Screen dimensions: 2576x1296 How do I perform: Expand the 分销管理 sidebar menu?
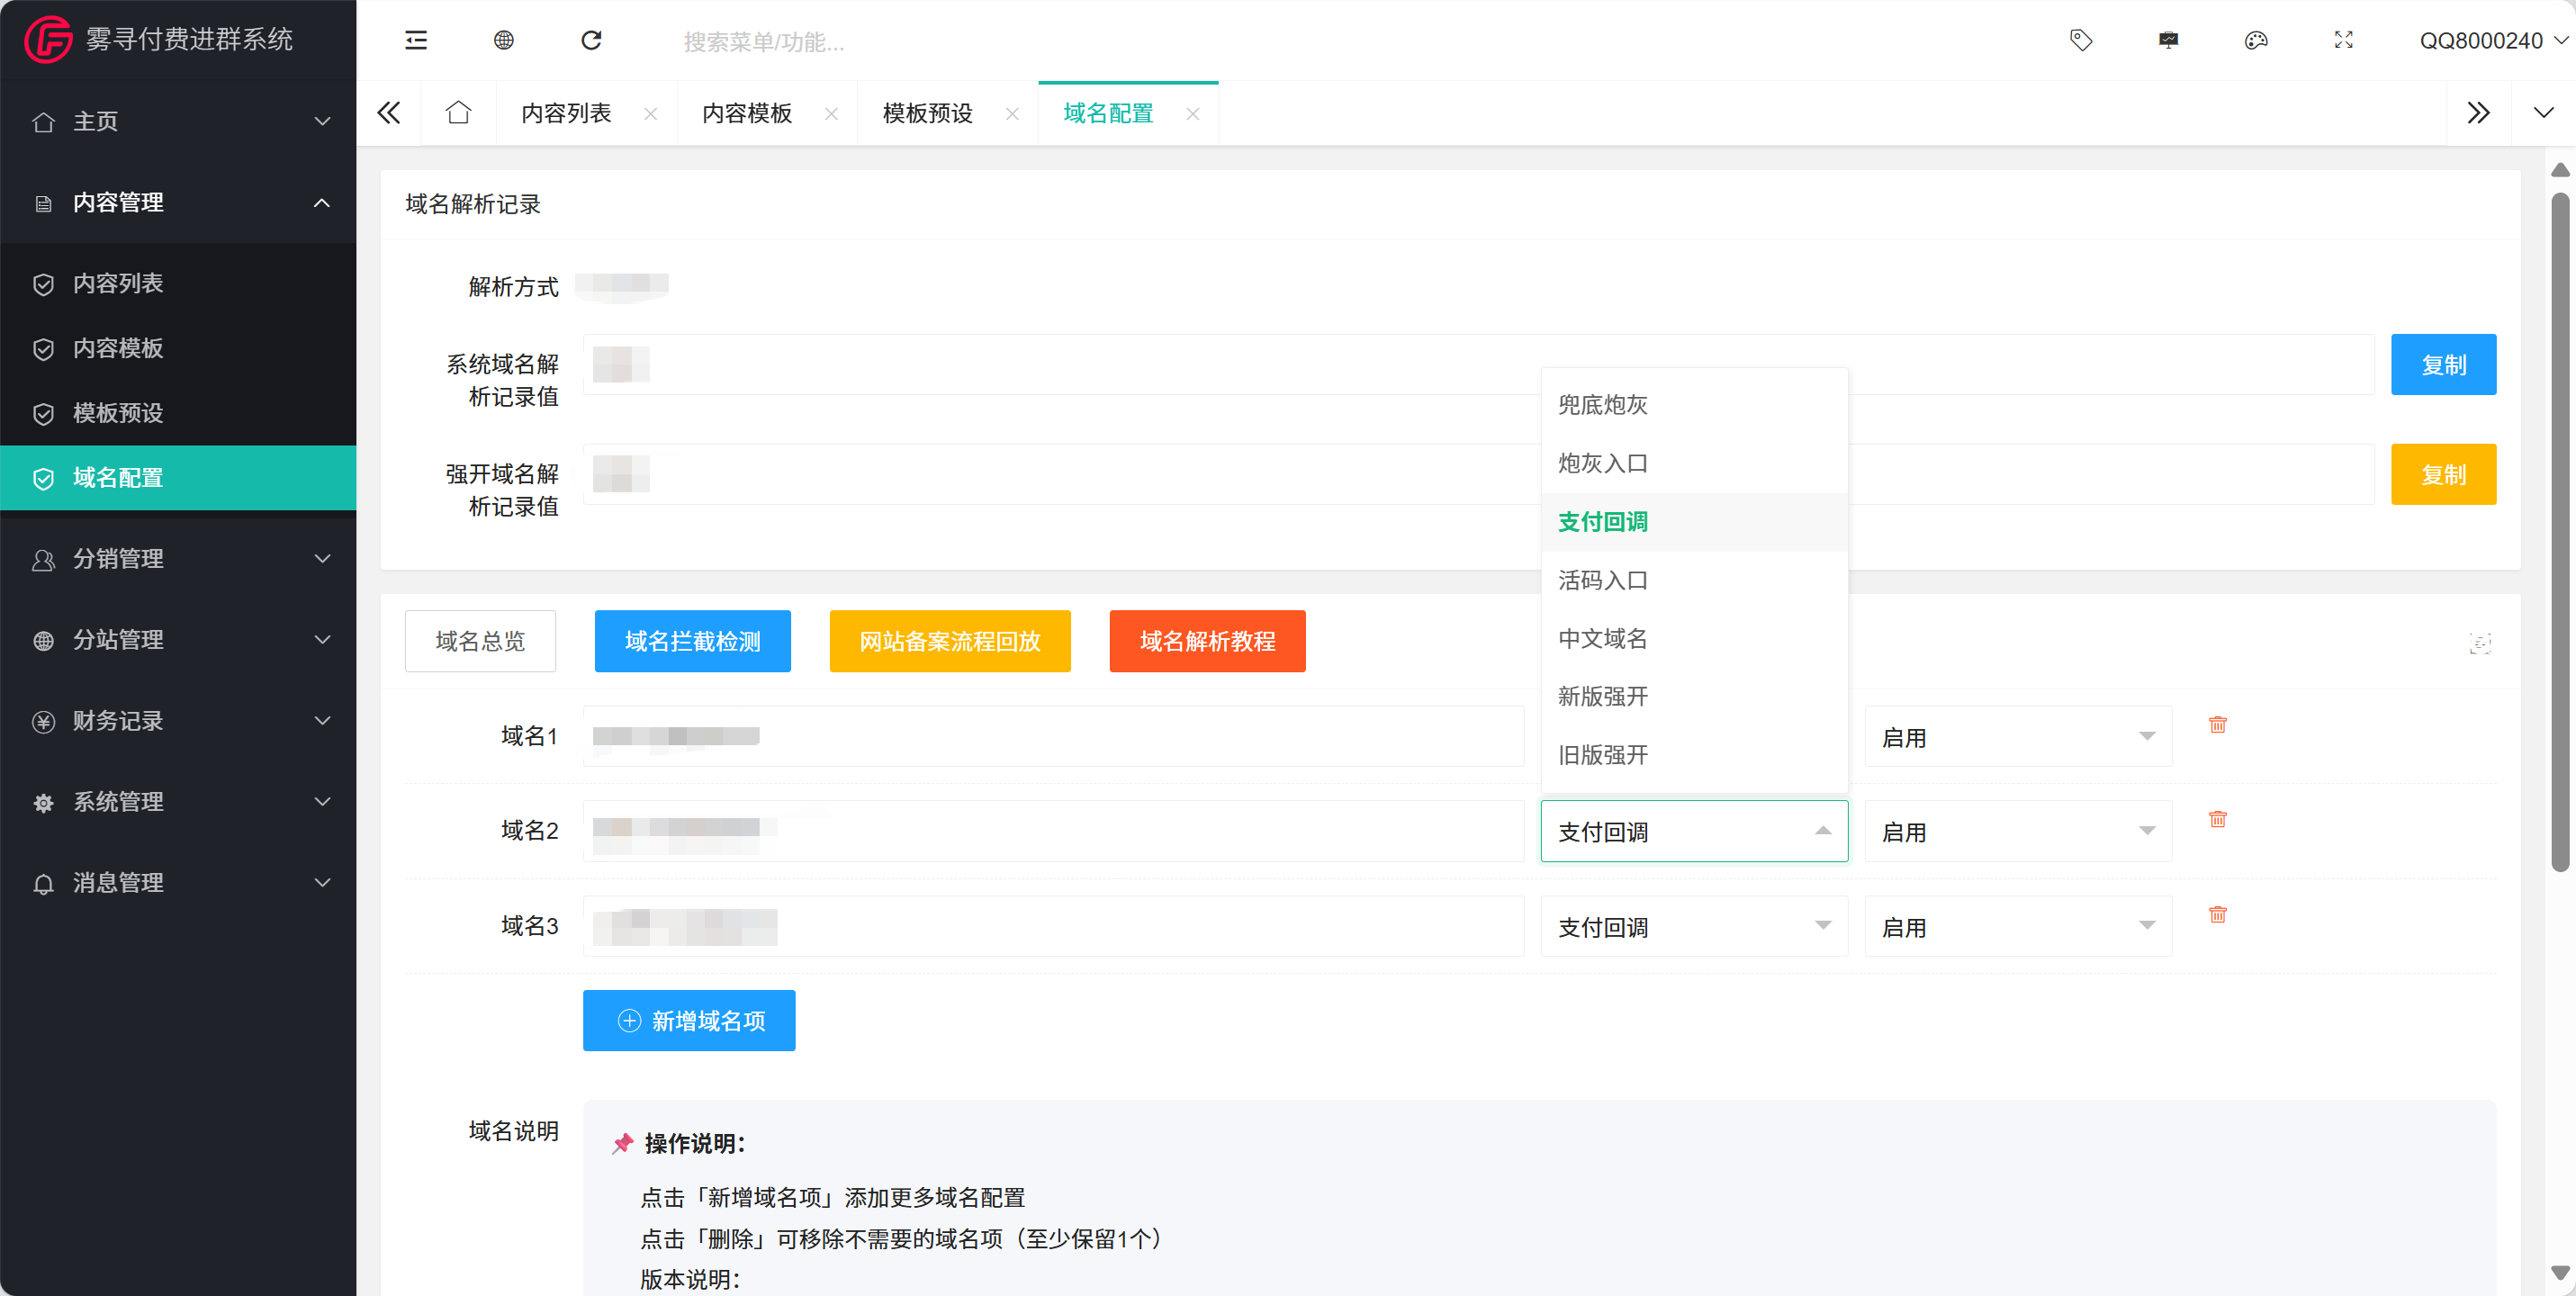(178, 559)
